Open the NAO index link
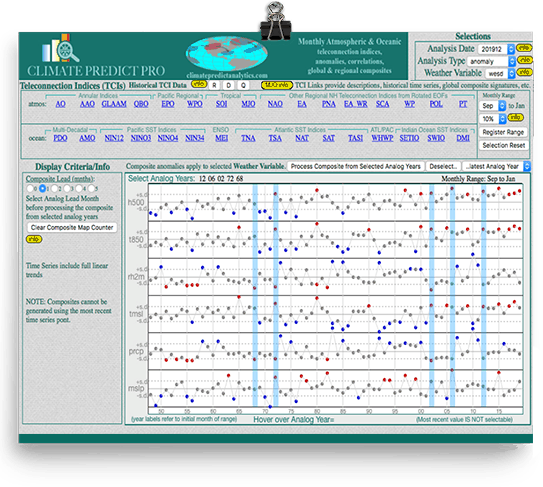This screenshot has height=487, width=543. click(275, 104)
